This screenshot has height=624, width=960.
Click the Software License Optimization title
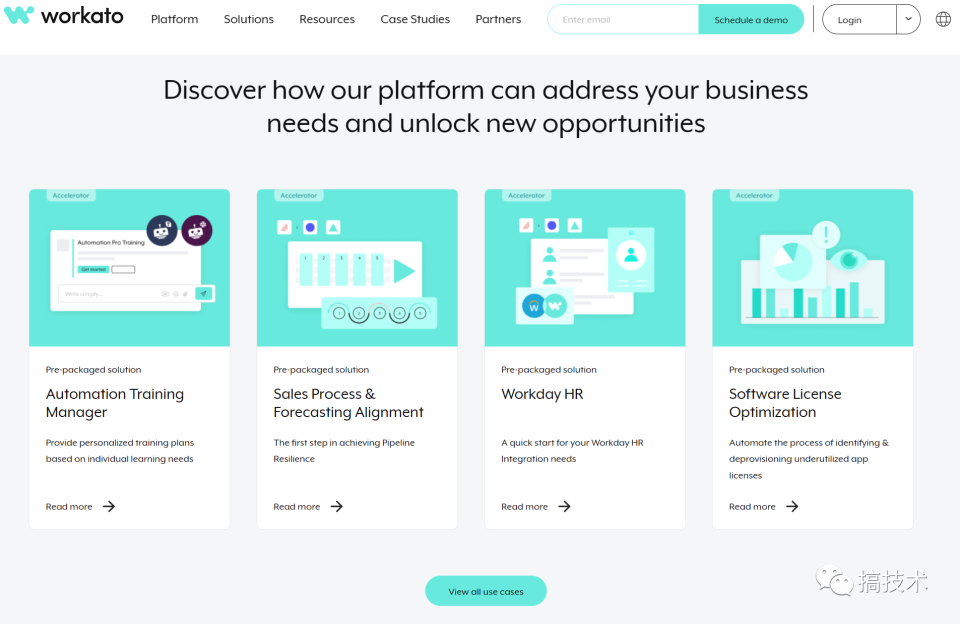pos(786,403)
